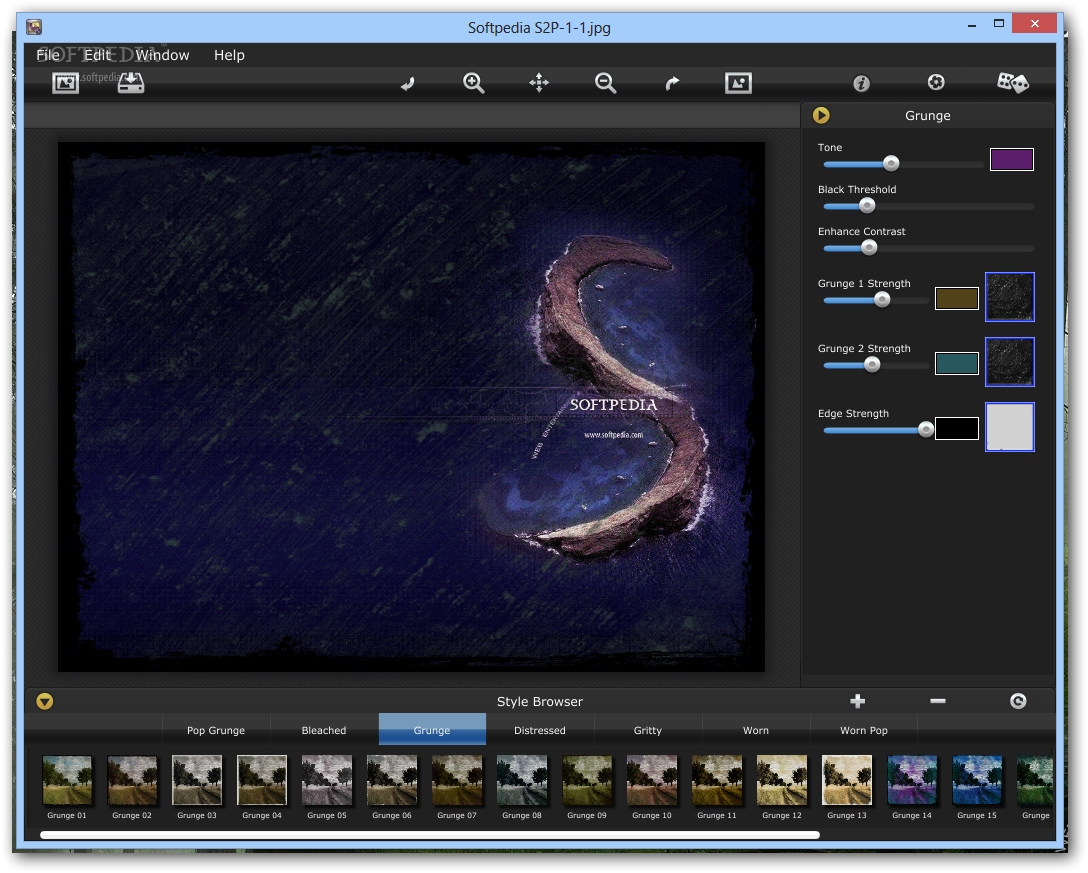The image size is (1088, 873).
Task: Open the Edit menu
Action: 98,55
